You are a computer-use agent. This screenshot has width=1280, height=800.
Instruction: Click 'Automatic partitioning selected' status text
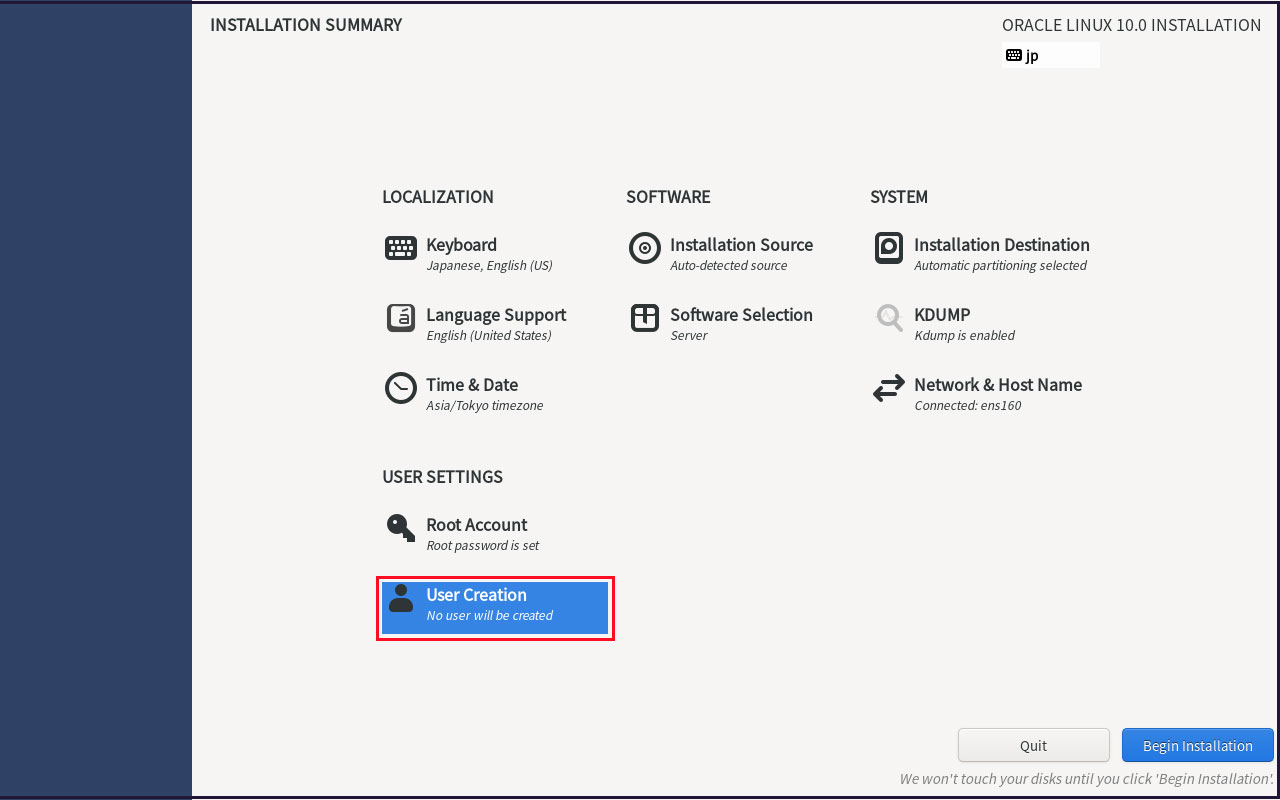pyautogui.click(x=1001, y=266)
